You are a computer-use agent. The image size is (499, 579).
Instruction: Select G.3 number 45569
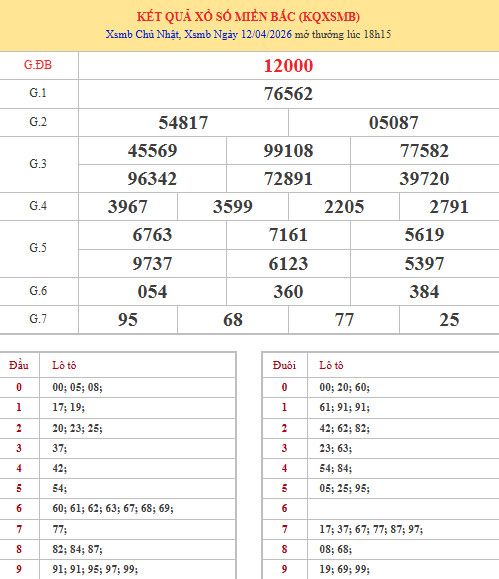[x=153, y=151]
